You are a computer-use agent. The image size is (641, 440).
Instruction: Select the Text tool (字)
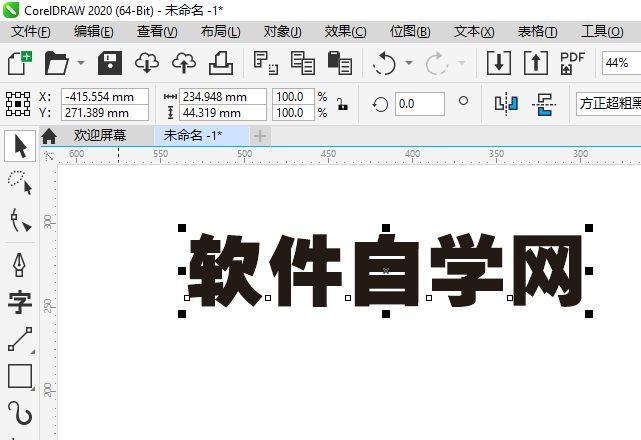[x=20, y=302]
